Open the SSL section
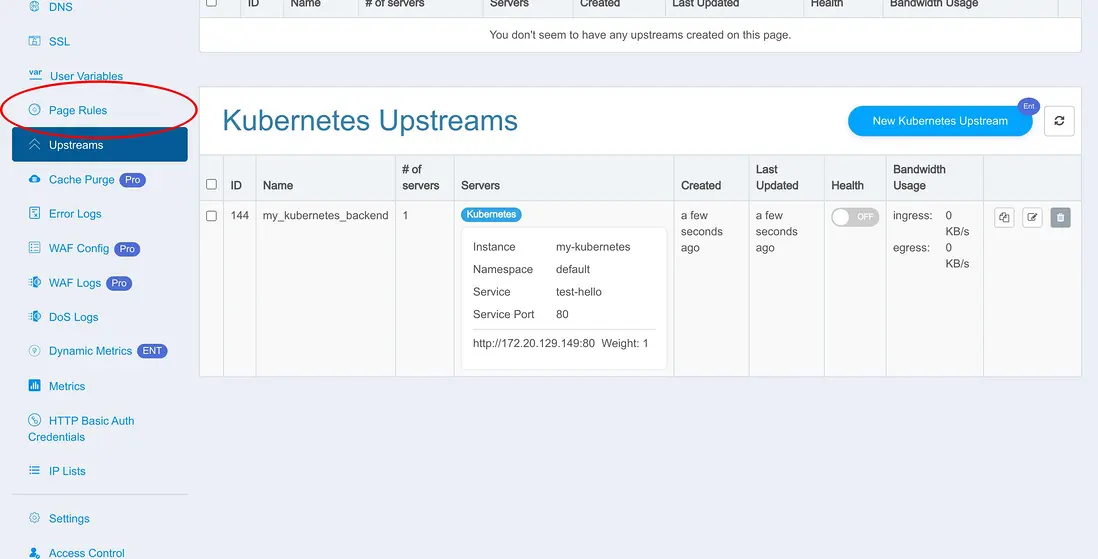The width and height of the screenshot is (1098, 559). pos(60,41)
